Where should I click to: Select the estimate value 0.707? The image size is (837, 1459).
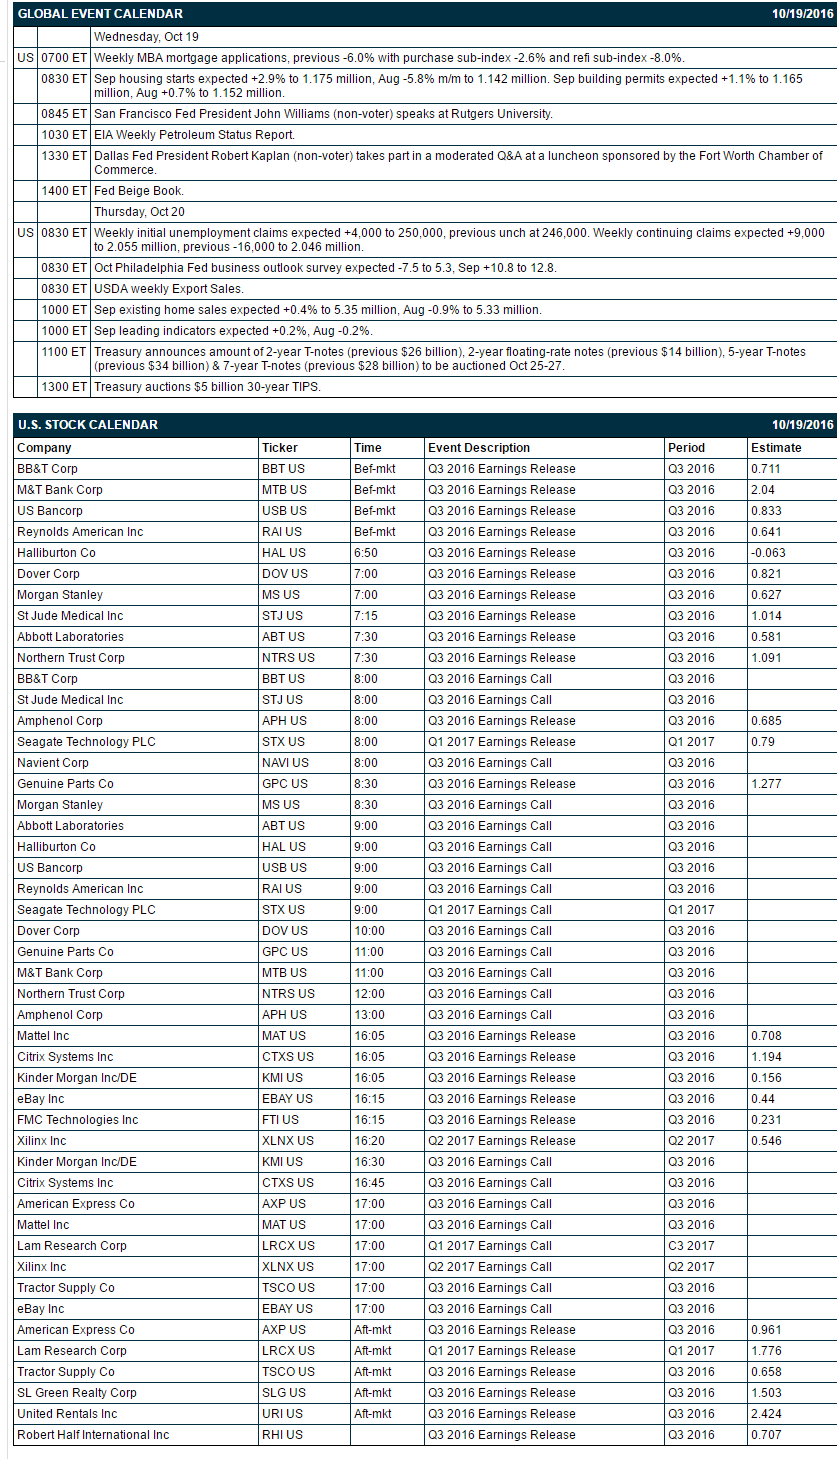(766, 1435)
